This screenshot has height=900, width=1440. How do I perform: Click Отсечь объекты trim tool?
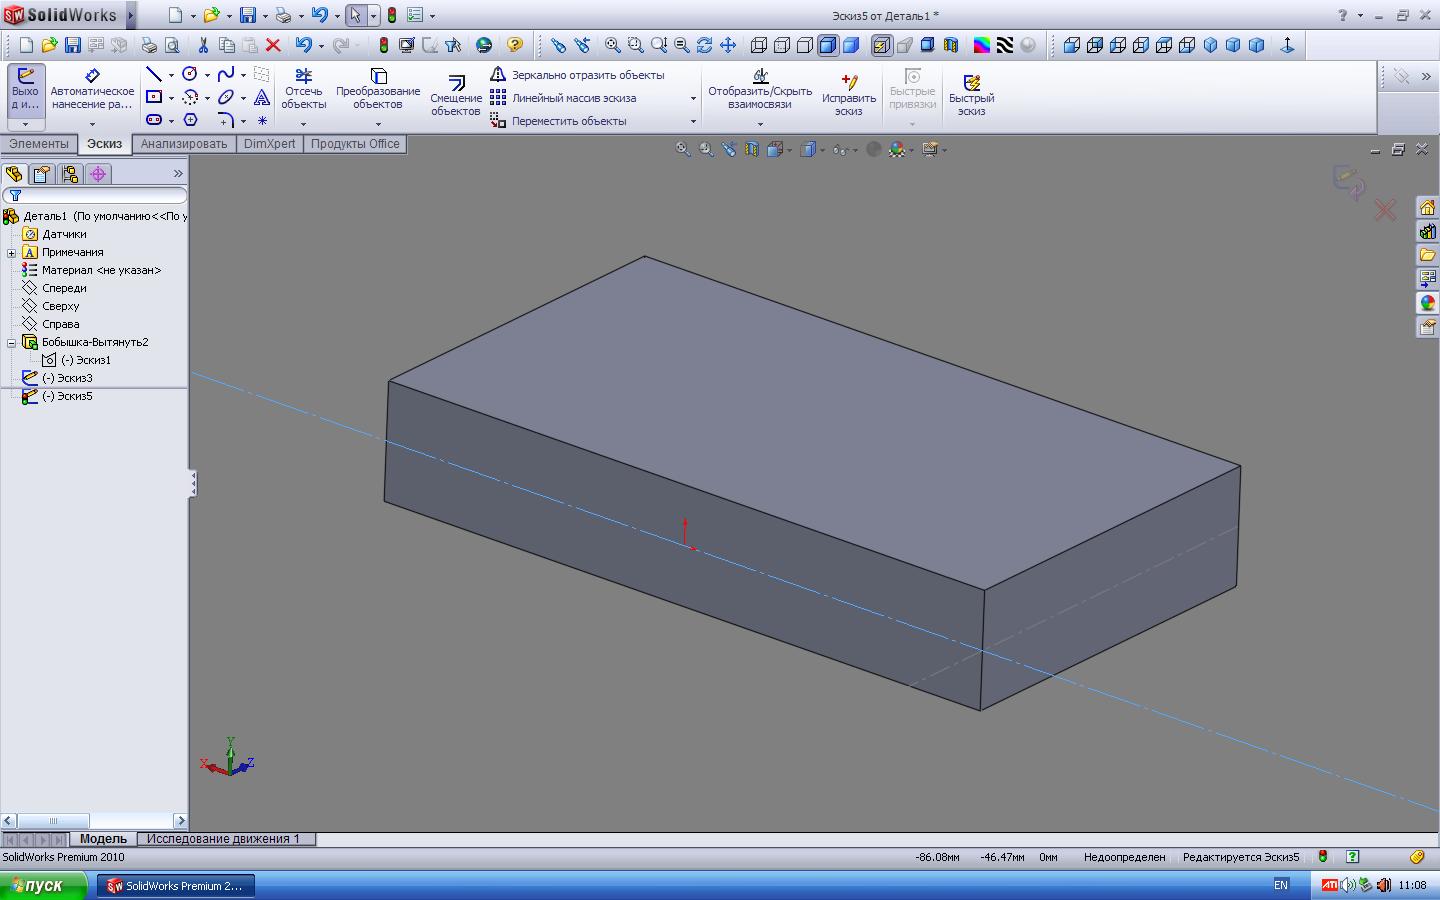(303, 90)
